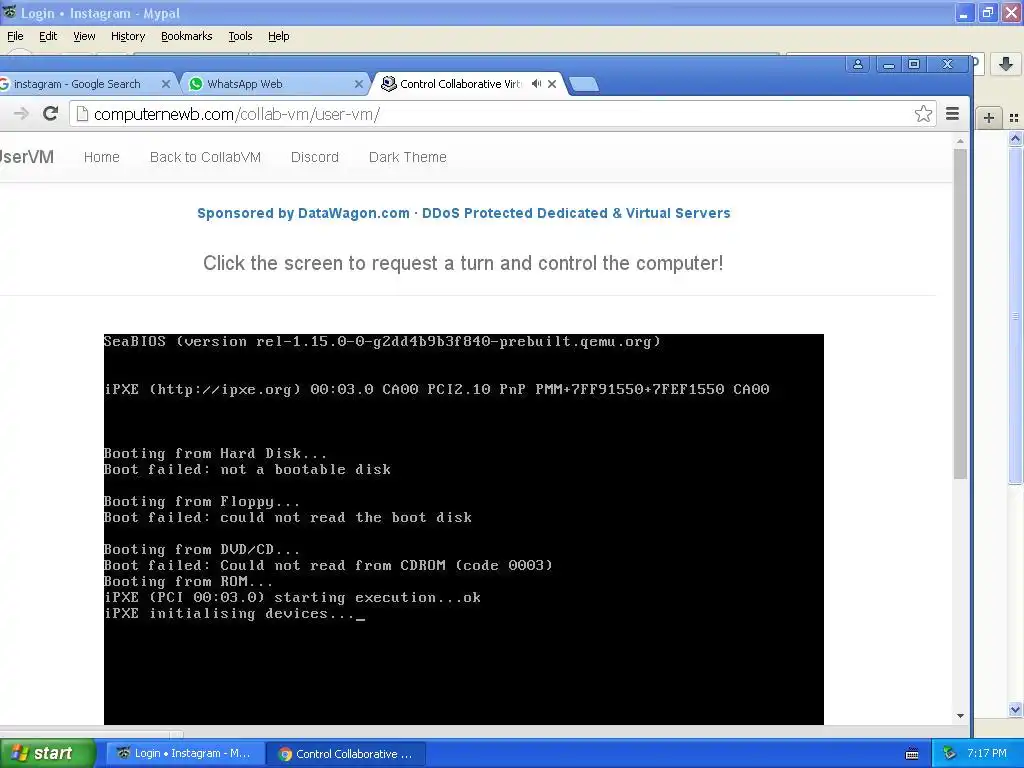Open the Windows start menu

pos(48,753)
